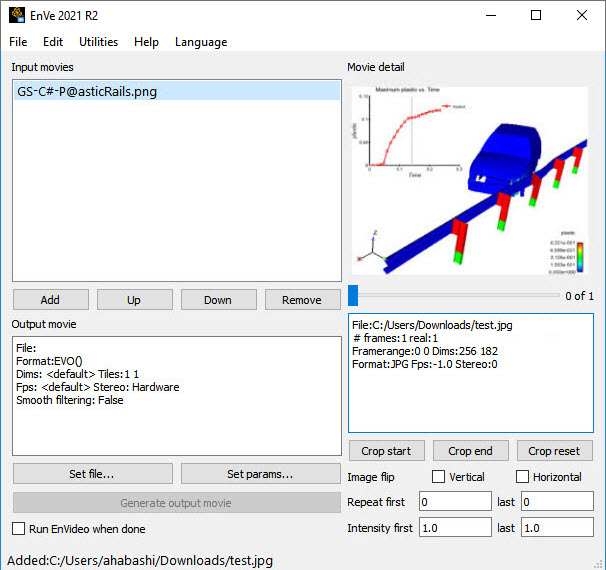Click 'Format:JPG Fps:-1.0 Stereo:0' detail line
The image size is (606, 570).
click(x=424, y=364)
